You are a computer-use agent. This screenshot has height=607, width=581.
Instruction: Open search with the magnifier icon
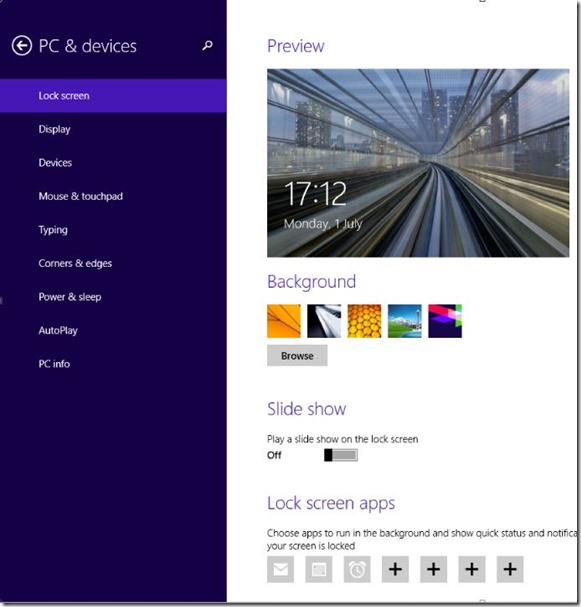[x=207, y=46]
